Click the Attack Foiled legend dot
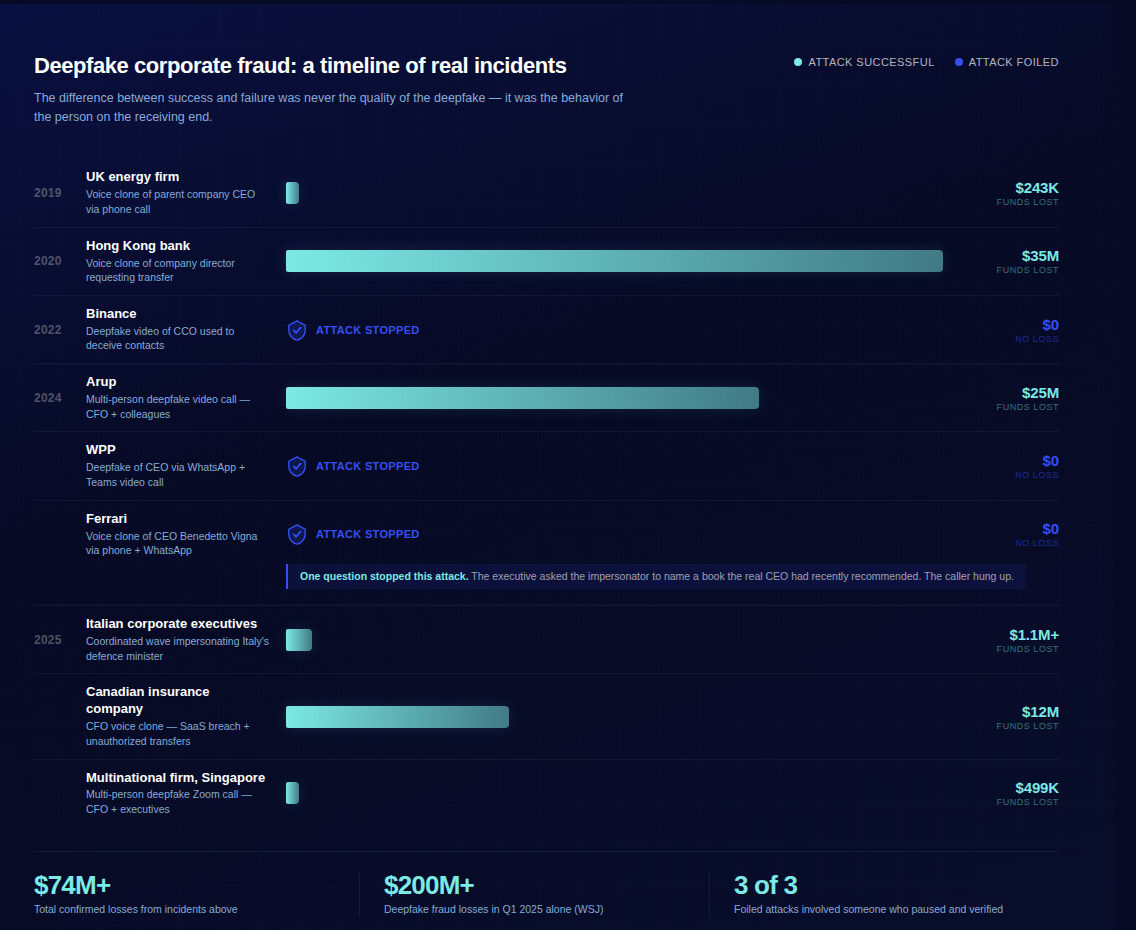This screenshot has height=930, width=1136. pos(959,62)
